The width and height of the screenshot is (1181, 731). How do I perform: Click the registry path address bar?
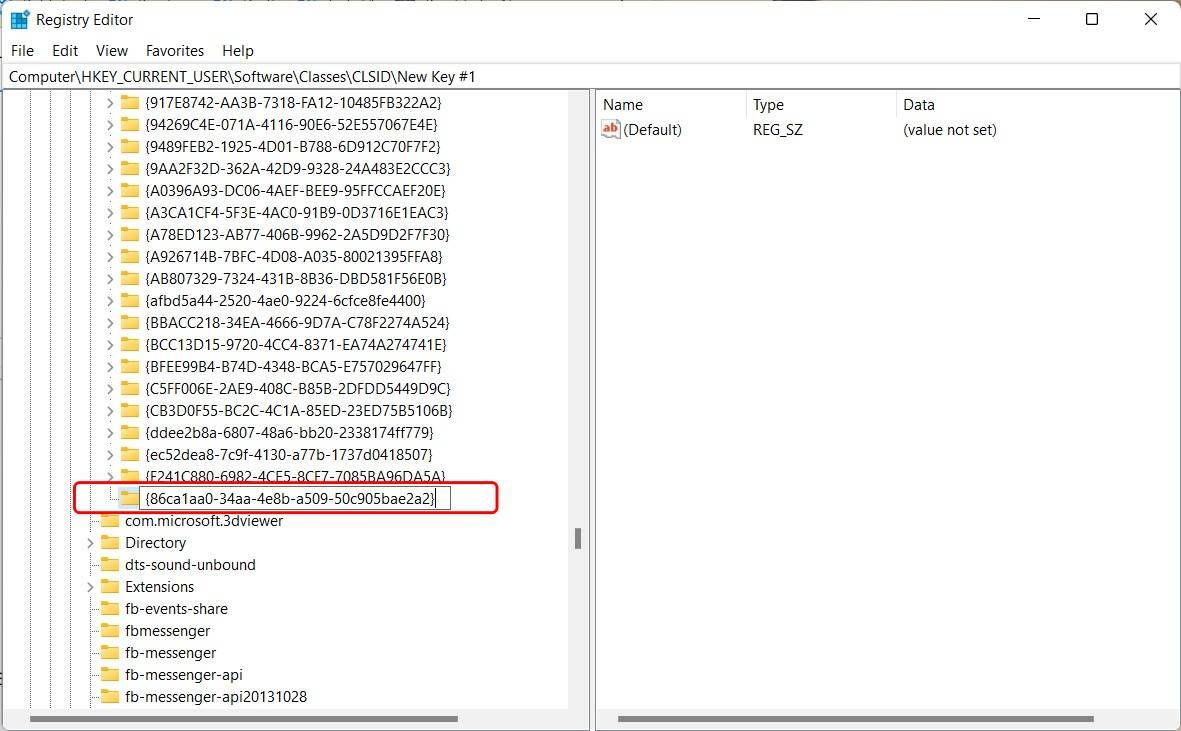tap(590, 76)
